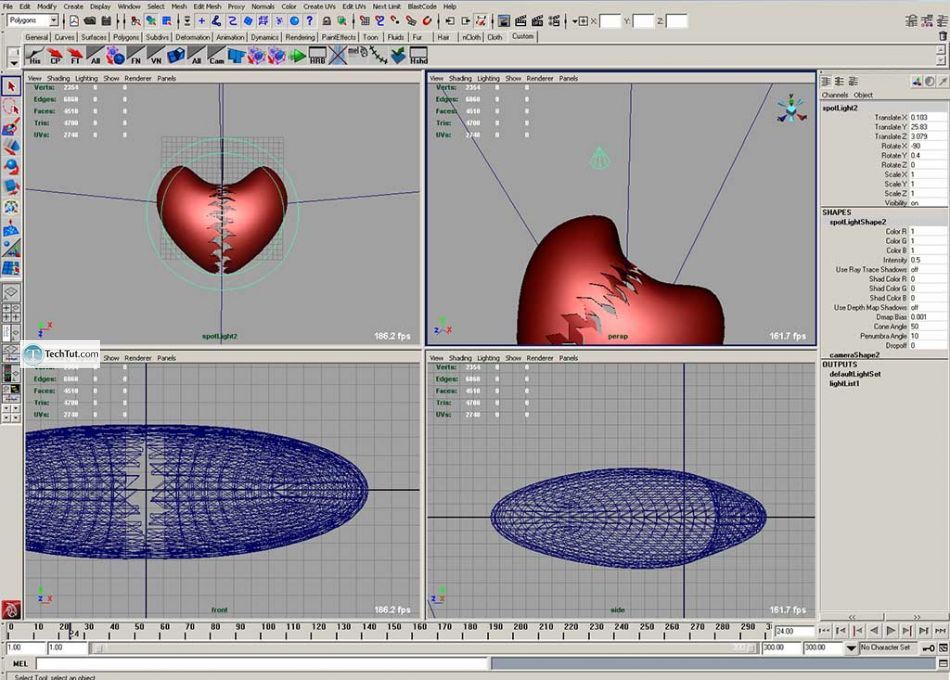
Task: Choose the Paint selection brush tool
Action: point(11,127)
